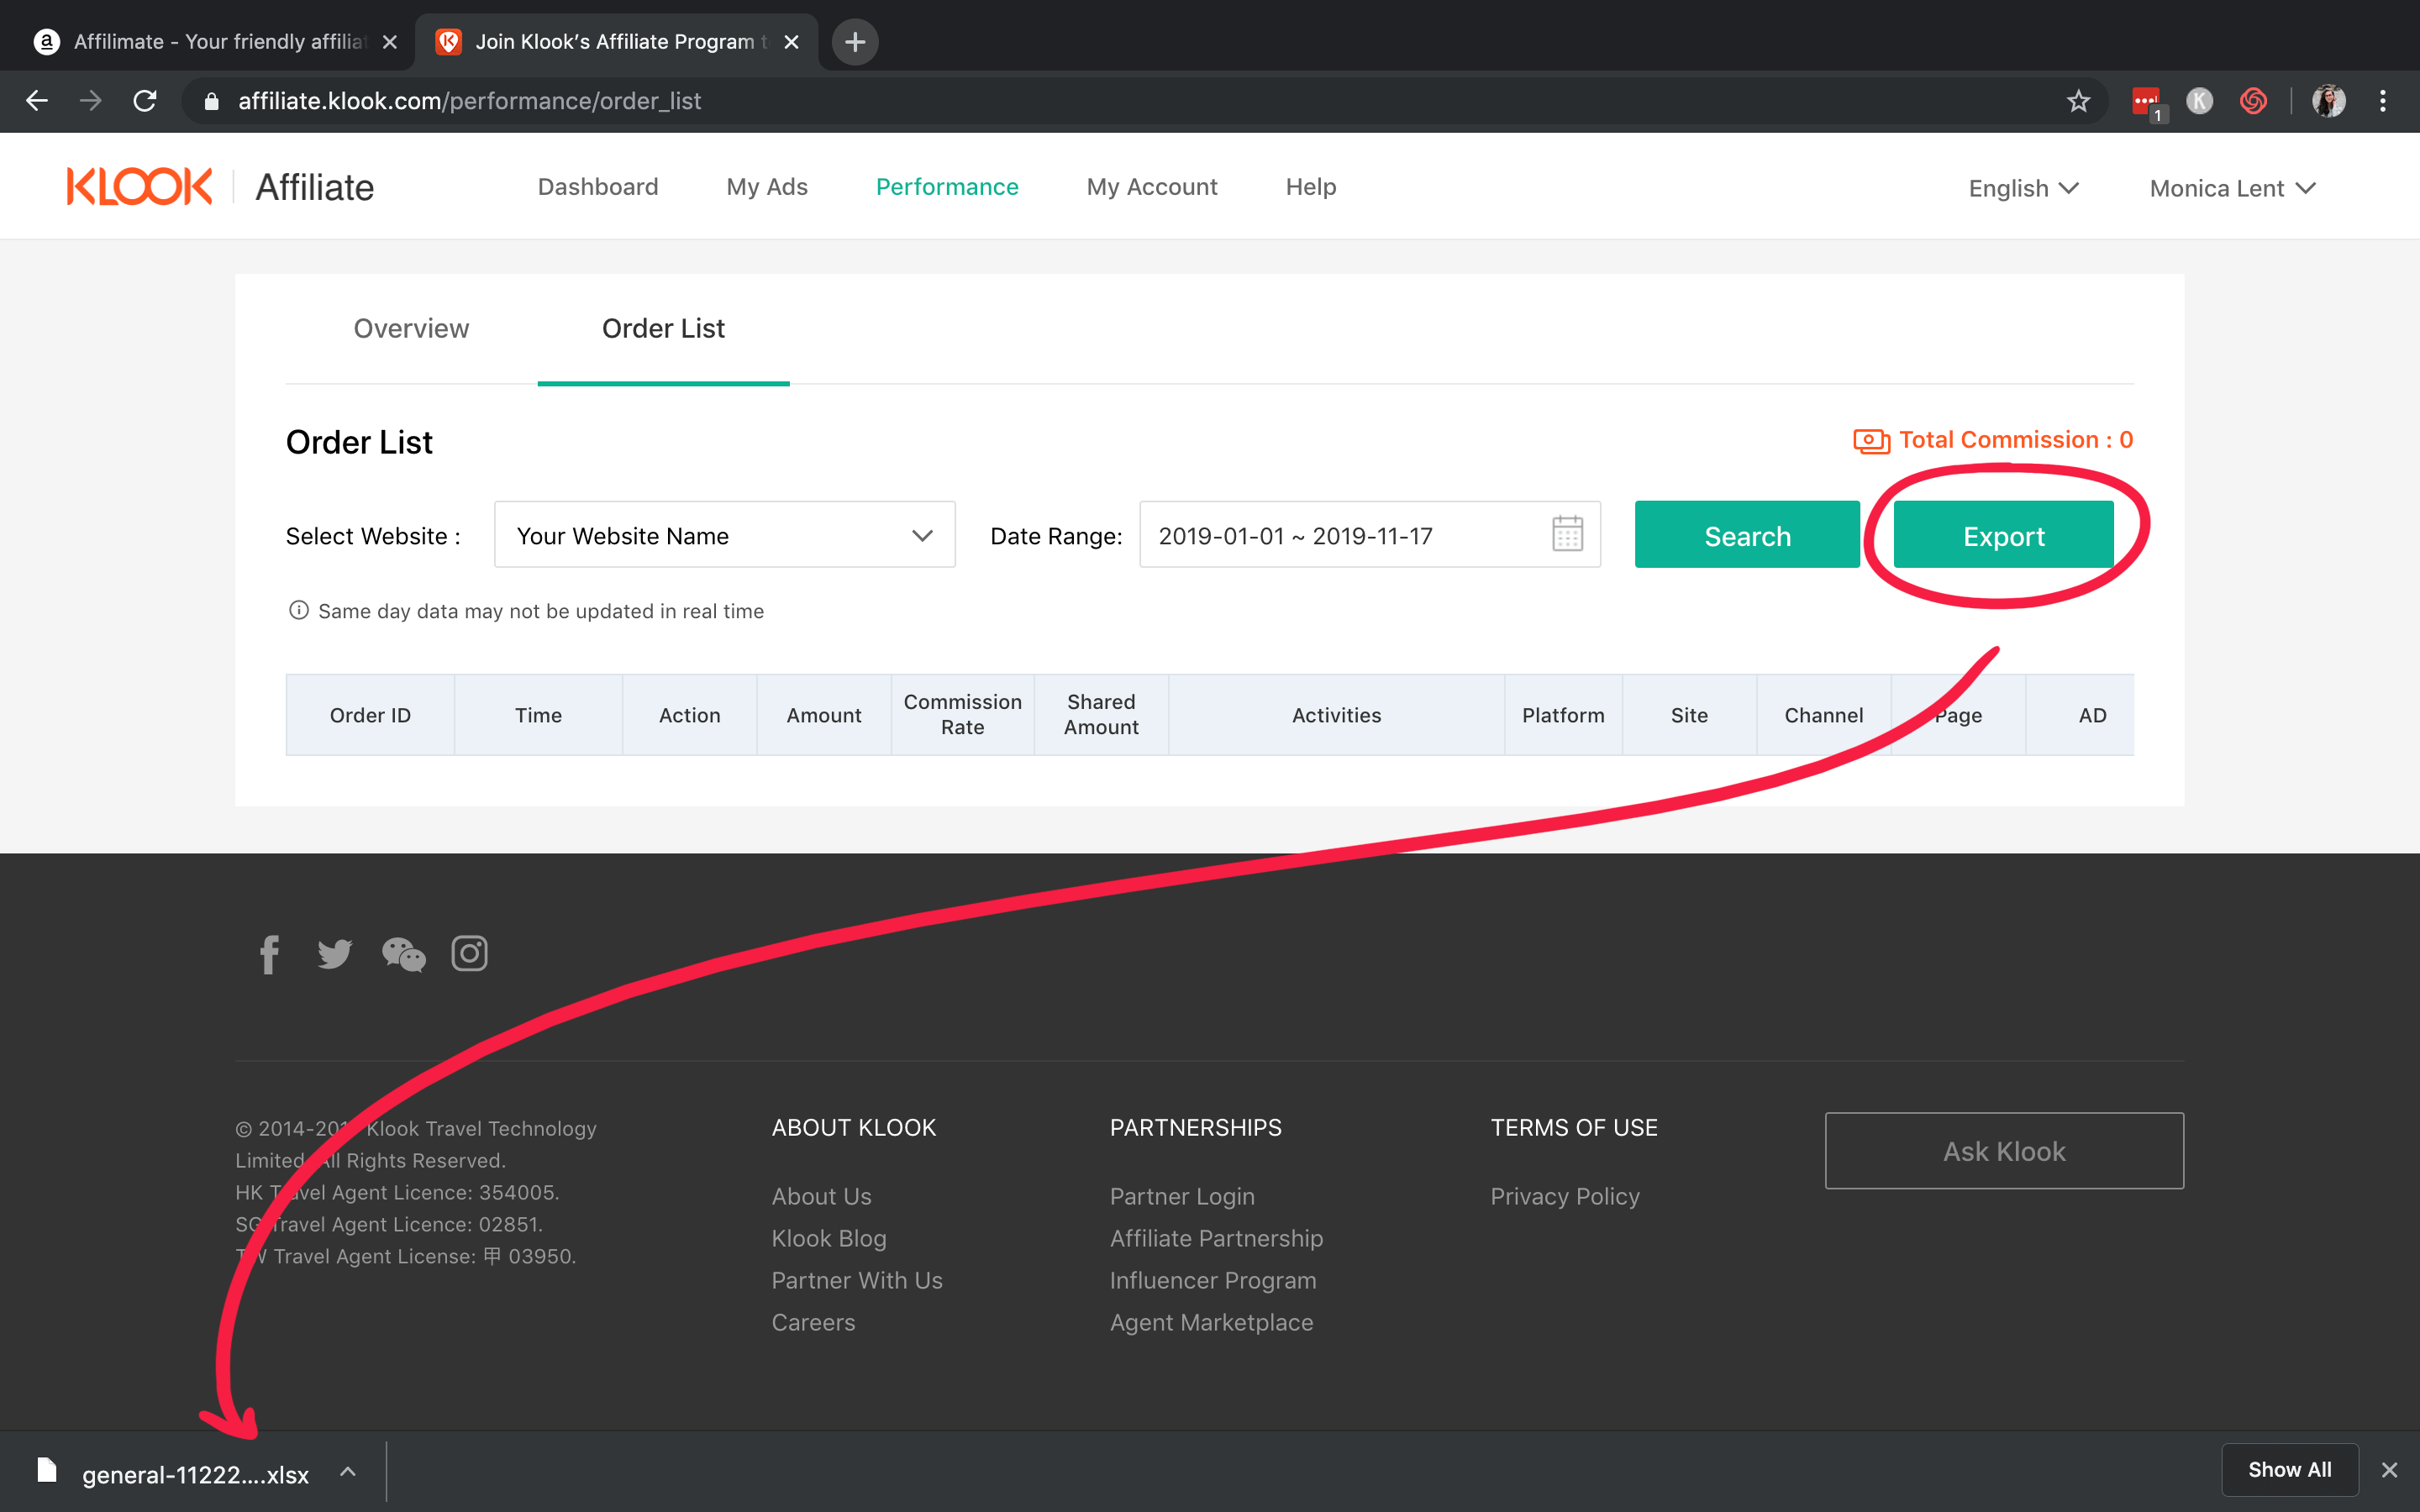Click the Commission Rate column header
The width and height of the screenshot is (2420, 1512).
click(x=963, y=715)
